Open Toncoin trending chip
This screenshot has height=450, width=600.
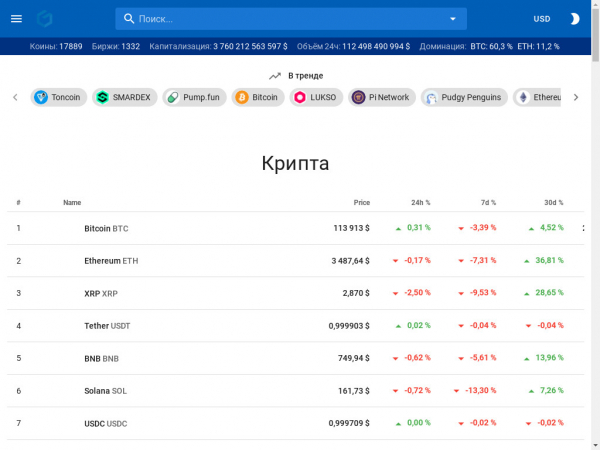click(x=59, y=97)
